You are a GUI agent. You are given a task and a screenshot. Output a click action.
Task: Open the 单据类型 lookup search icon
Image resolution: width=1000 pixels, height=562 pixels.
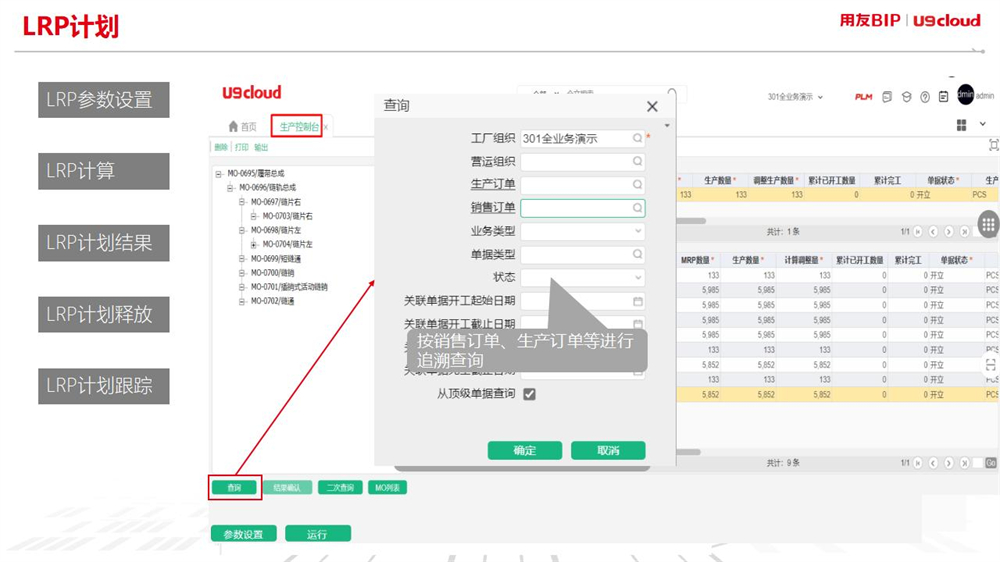coord(637,254)
